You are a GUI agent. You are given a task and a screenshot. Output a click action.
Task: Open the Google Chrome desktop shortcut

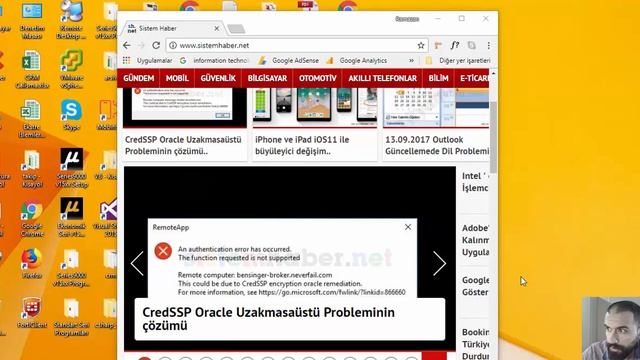pos(32,219)
